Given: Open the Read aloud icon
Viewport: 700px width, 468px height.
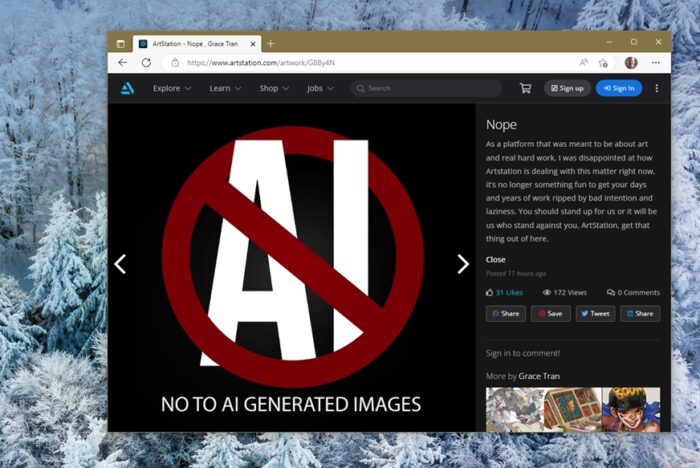Looking at the screenshot, I should (x=583, y=63).
